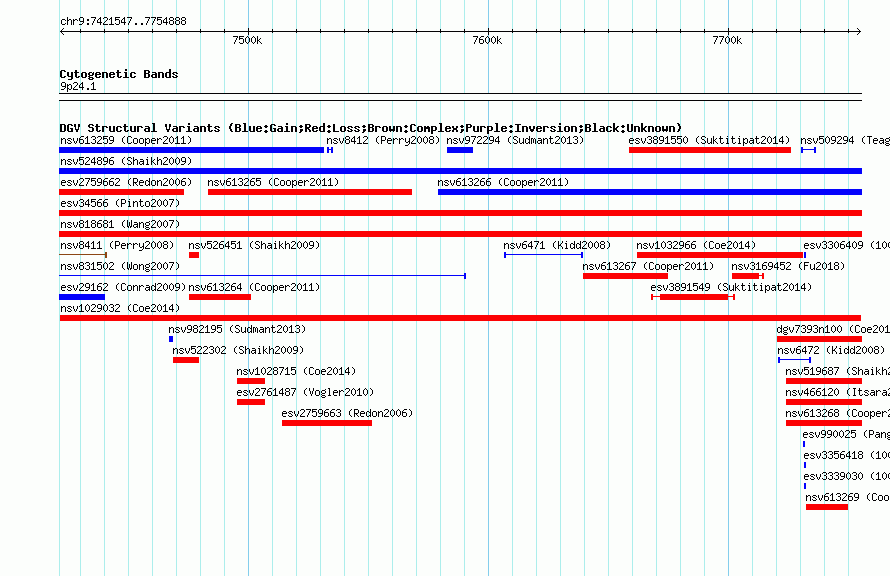
Task: Open the nsv613265 (Cooper2011) variant
Action: coord(273,182)
